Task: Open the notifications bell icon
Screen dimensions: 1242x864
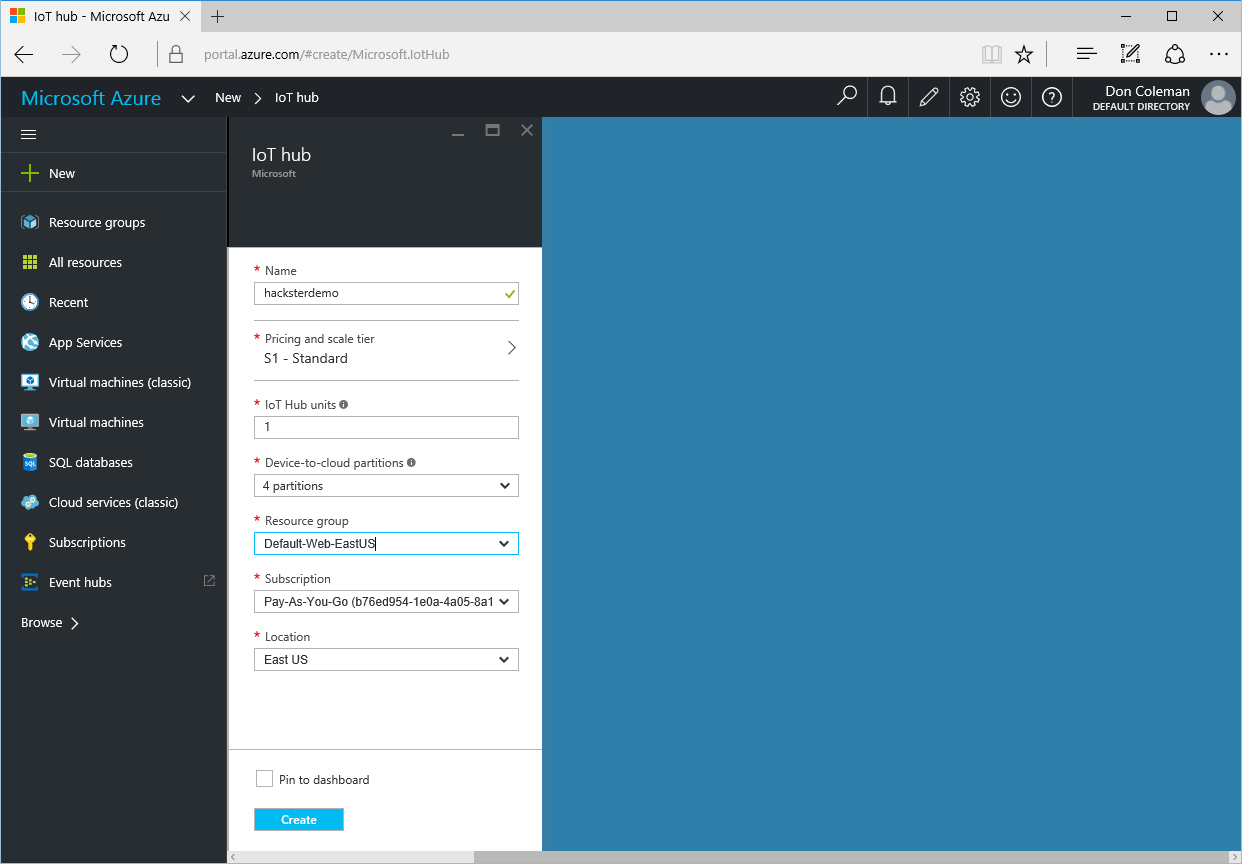Action: pos(887,97)
